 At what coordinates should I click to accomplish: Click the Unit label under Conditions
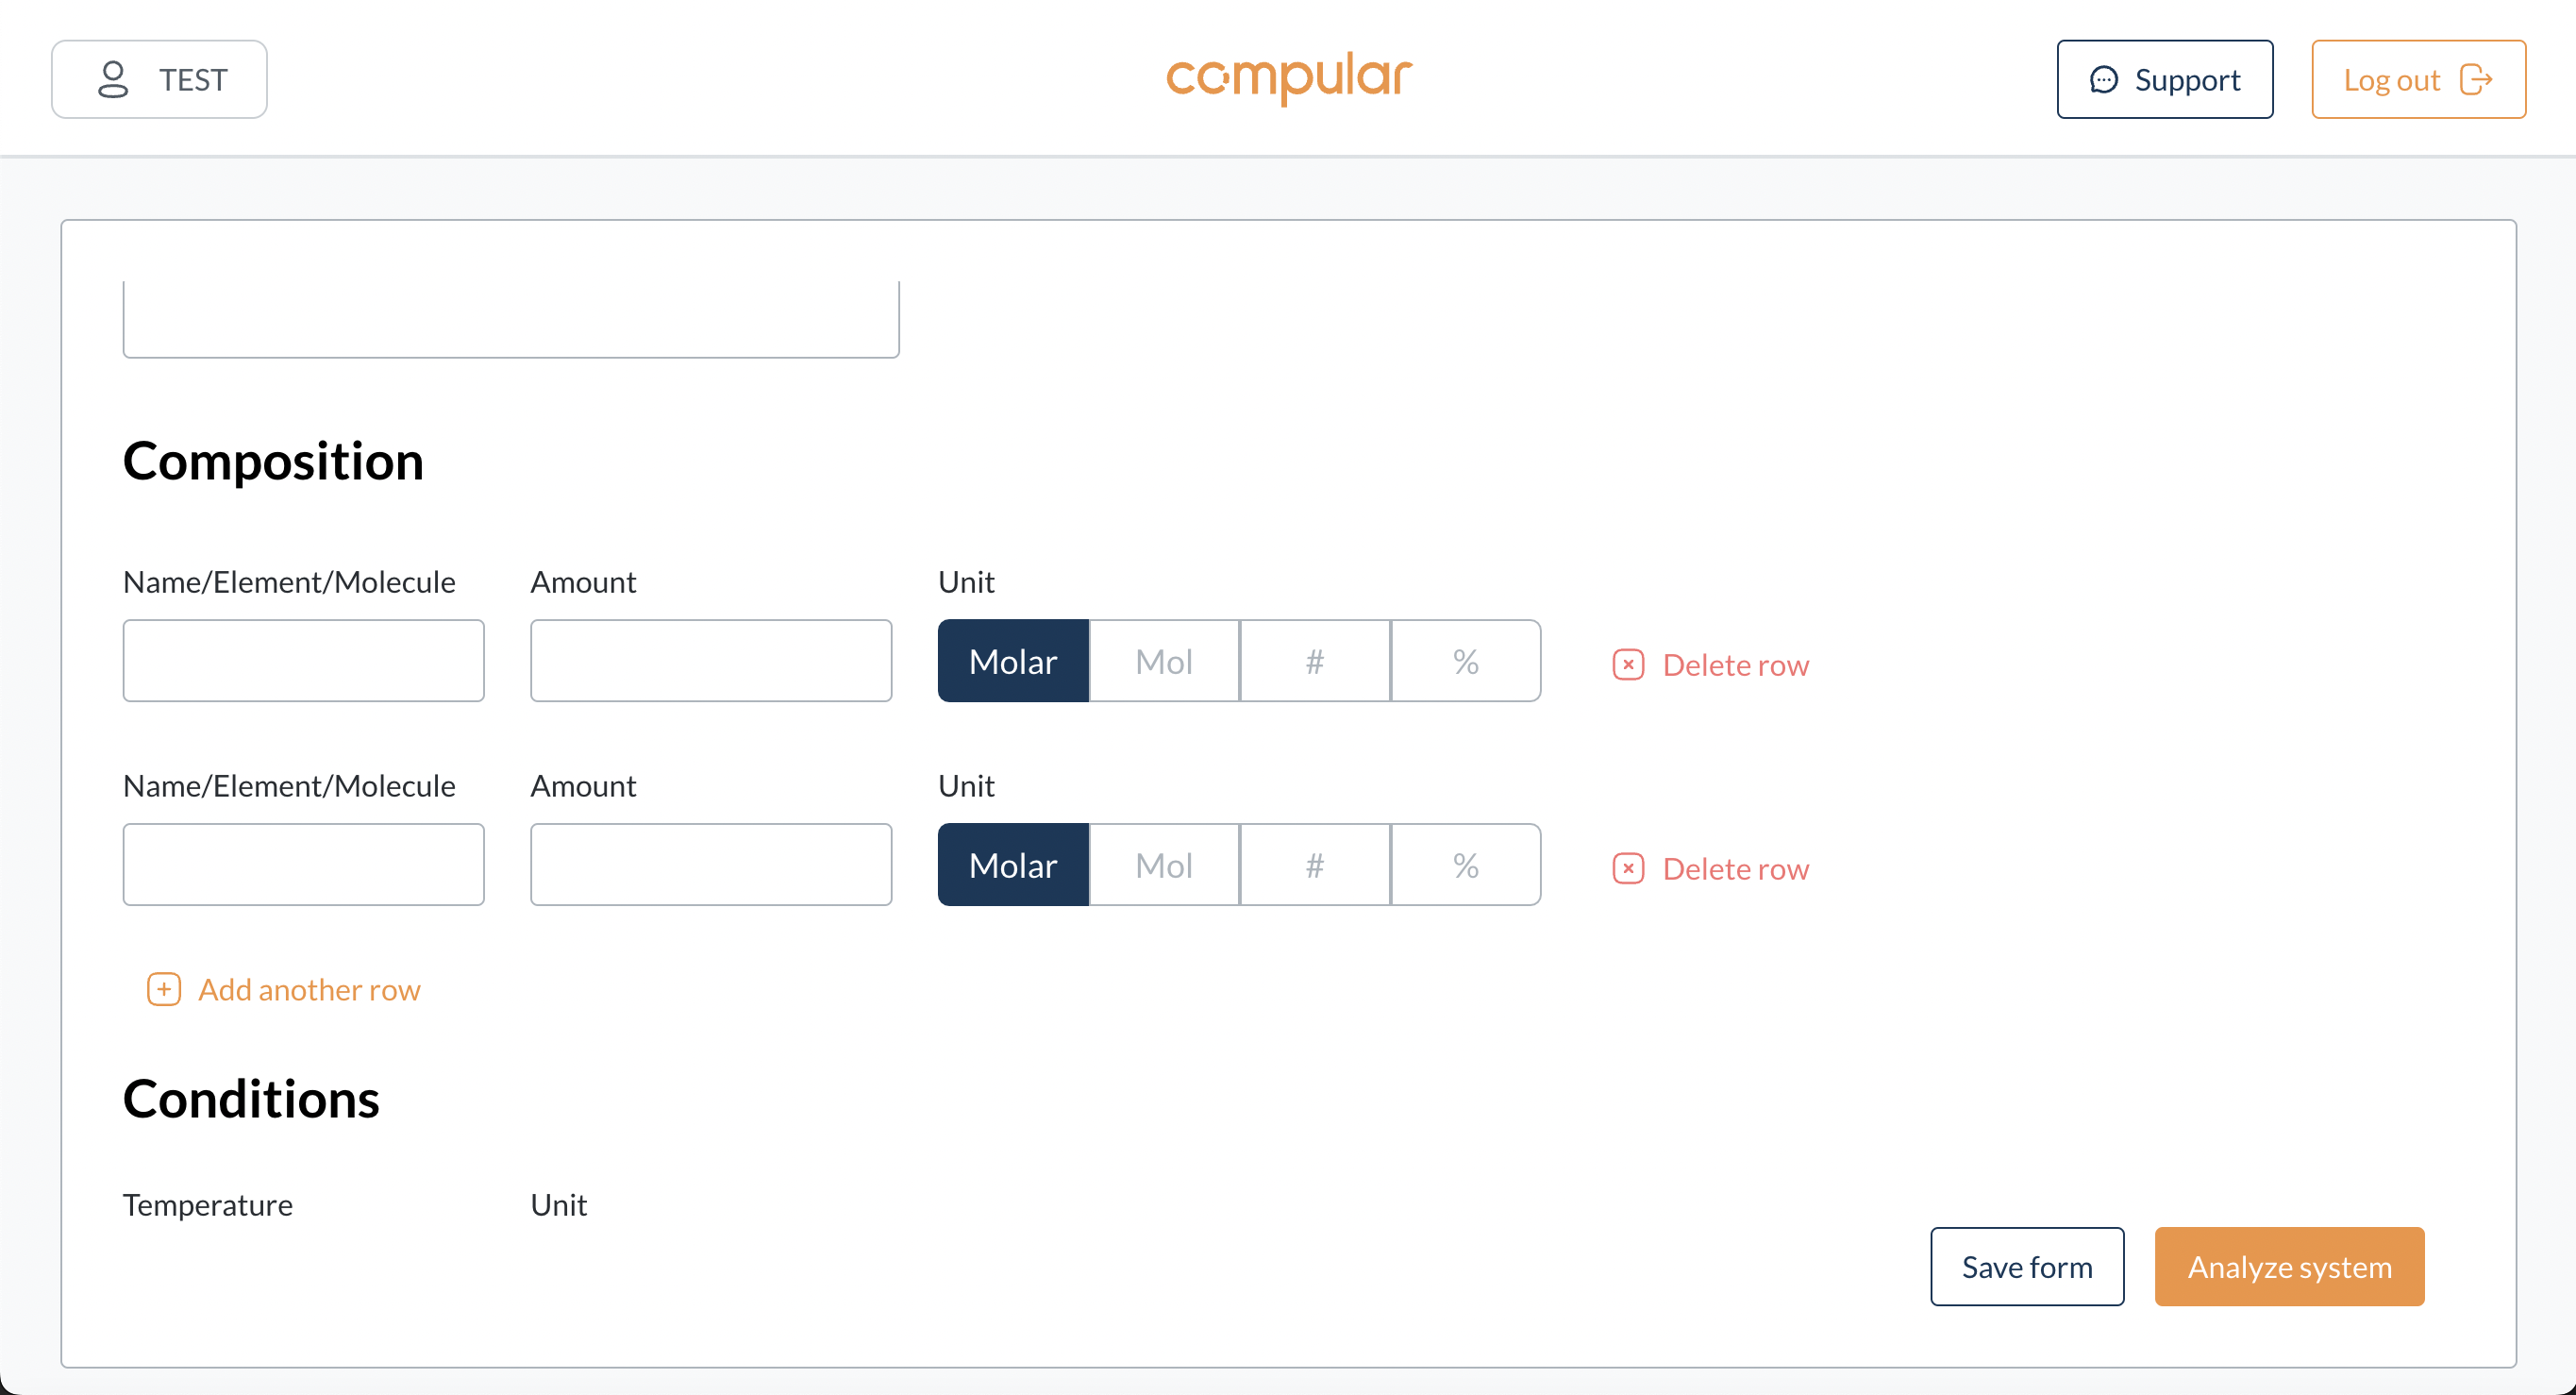pos(559,1204)
